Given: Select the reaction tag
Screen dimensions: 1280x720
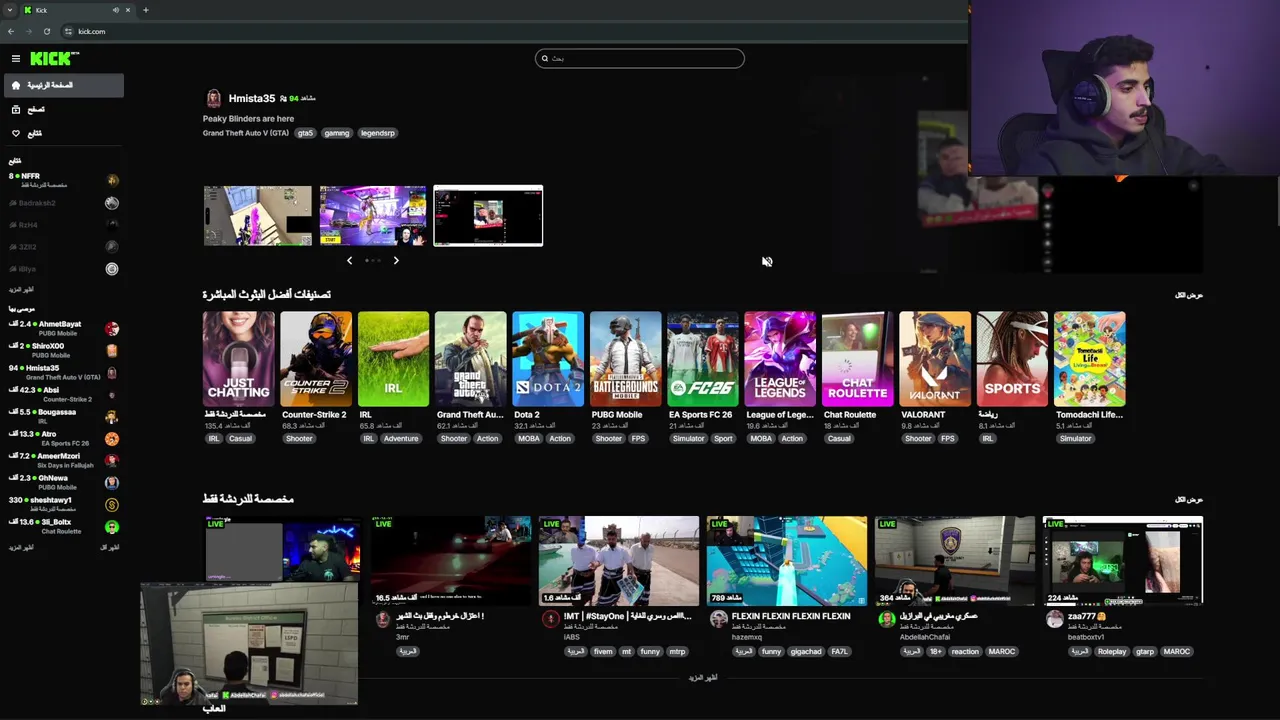Looking at the screenshot, I should pyautogui.click(x=965, y=651).
